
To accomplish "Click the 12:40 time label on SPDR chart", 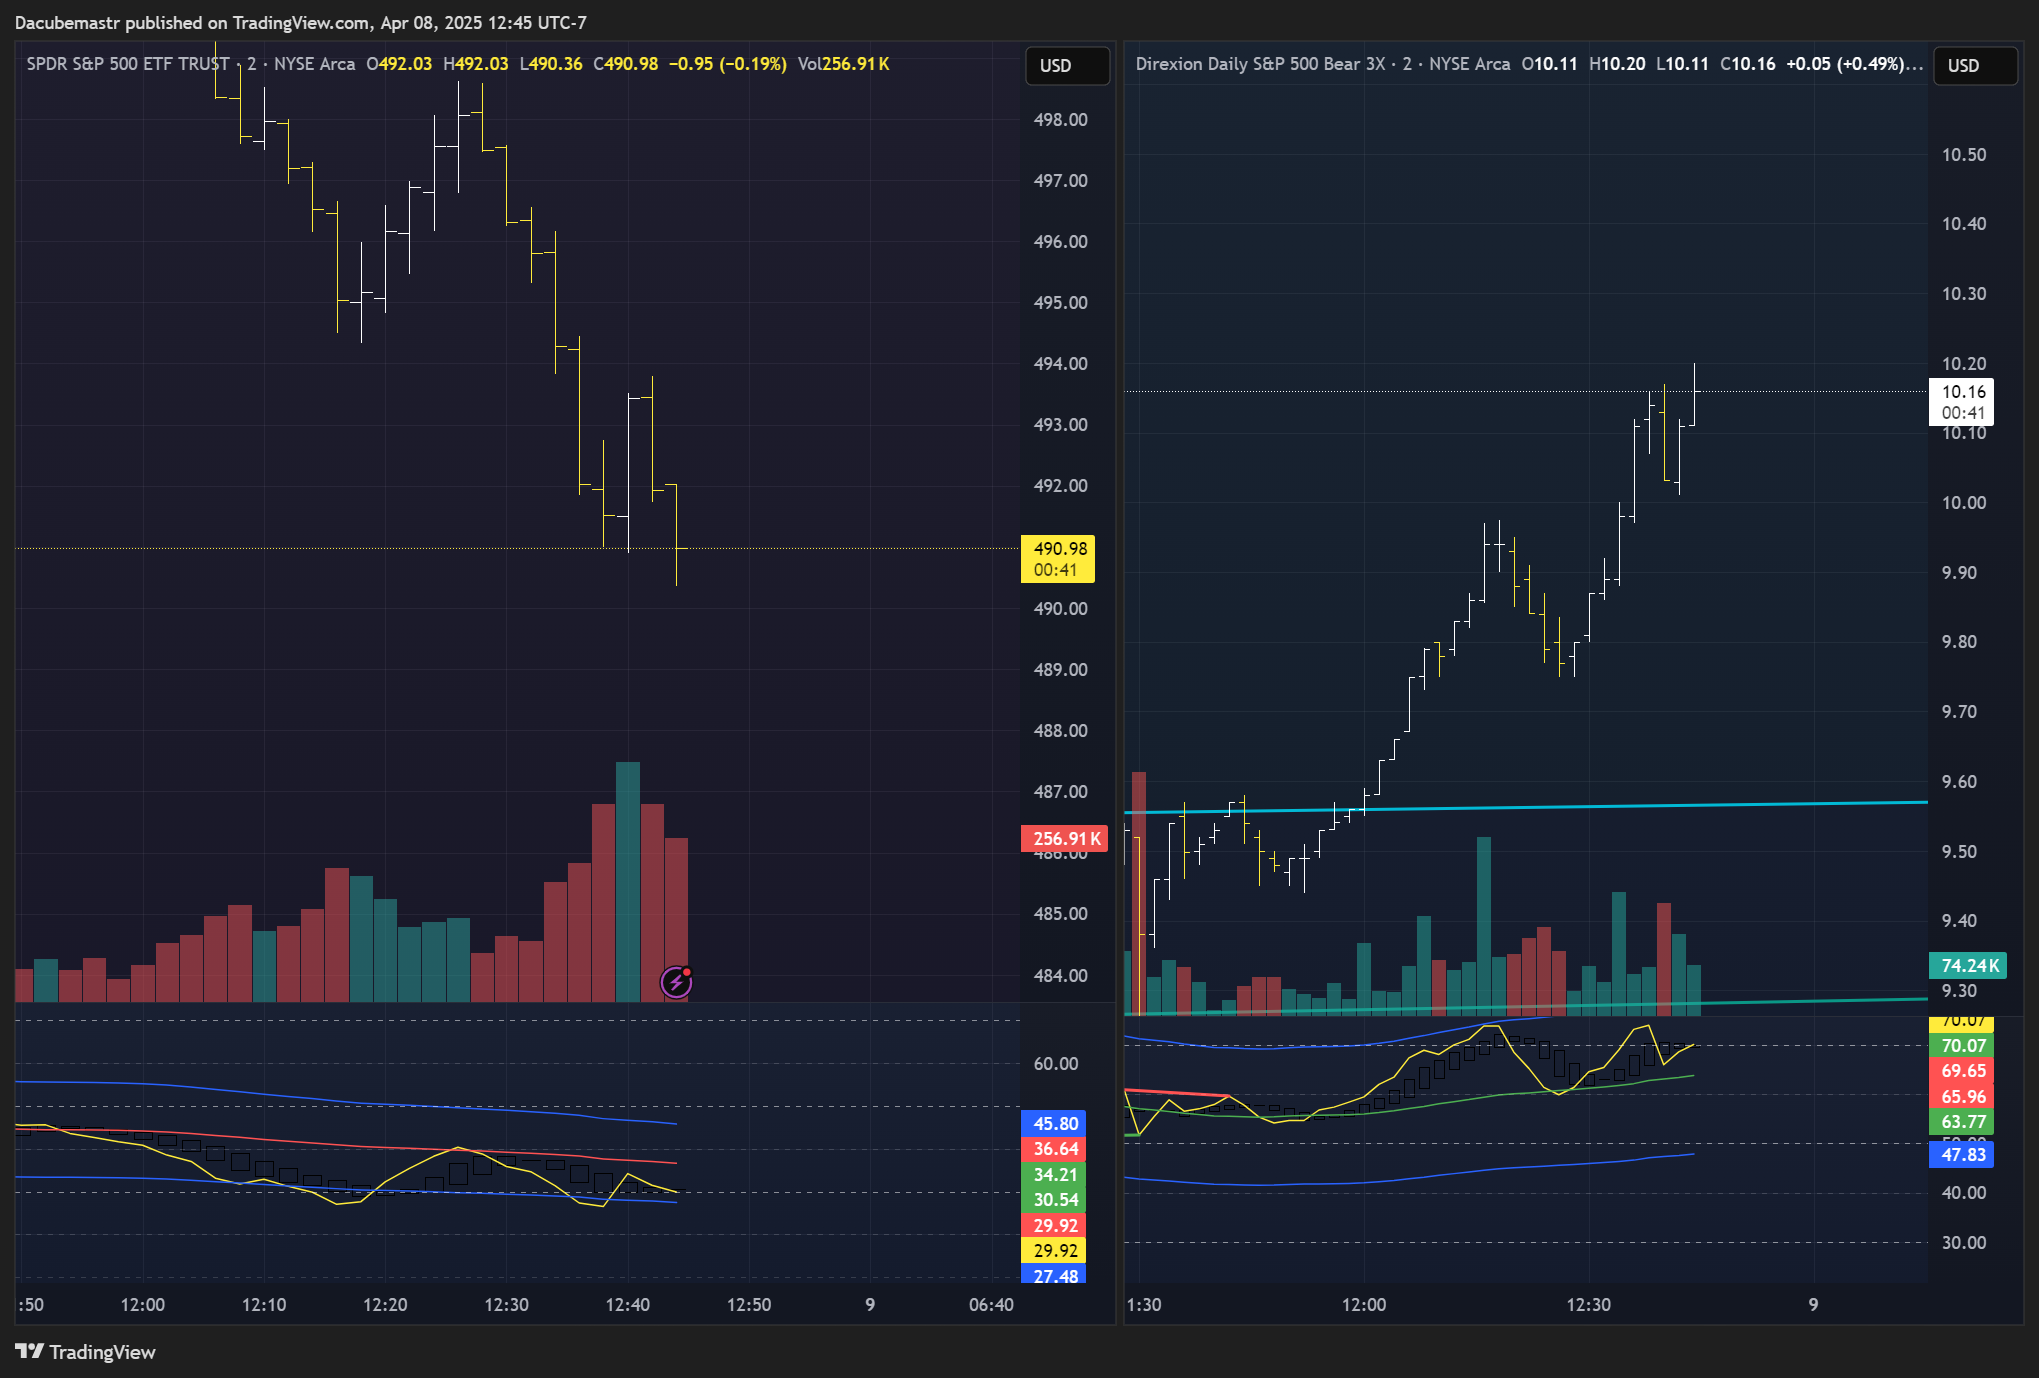I will coord(628,1305).
